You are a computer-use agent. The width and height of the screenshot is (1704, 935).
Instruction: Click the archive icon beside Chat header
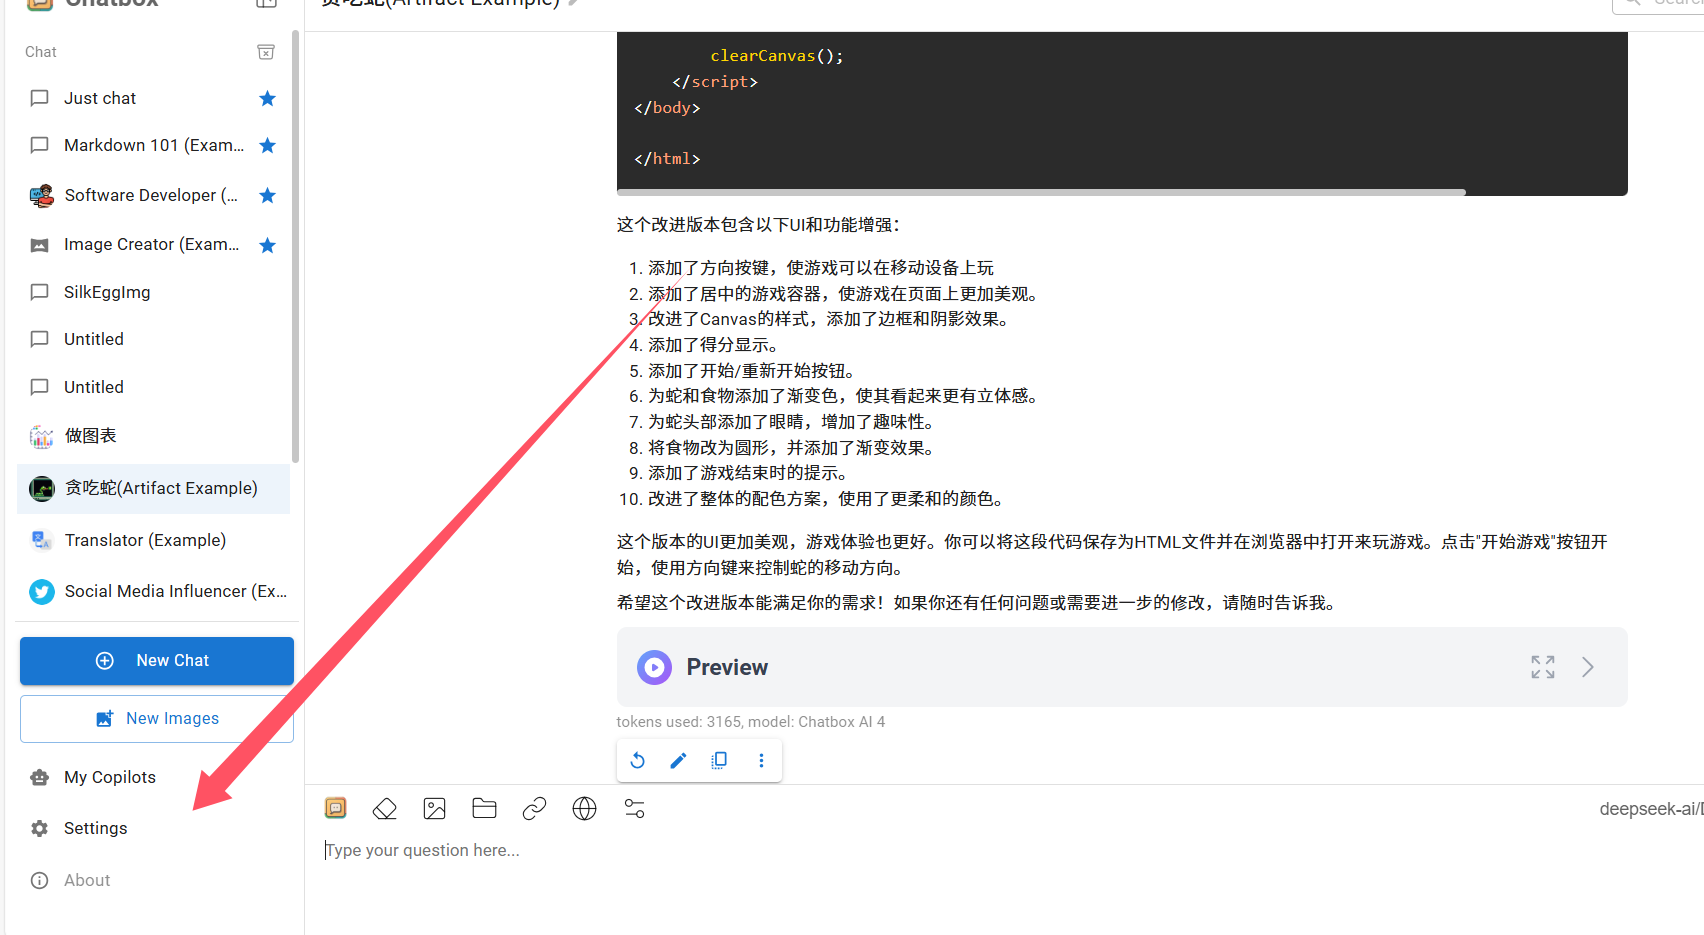pos(266,52)
